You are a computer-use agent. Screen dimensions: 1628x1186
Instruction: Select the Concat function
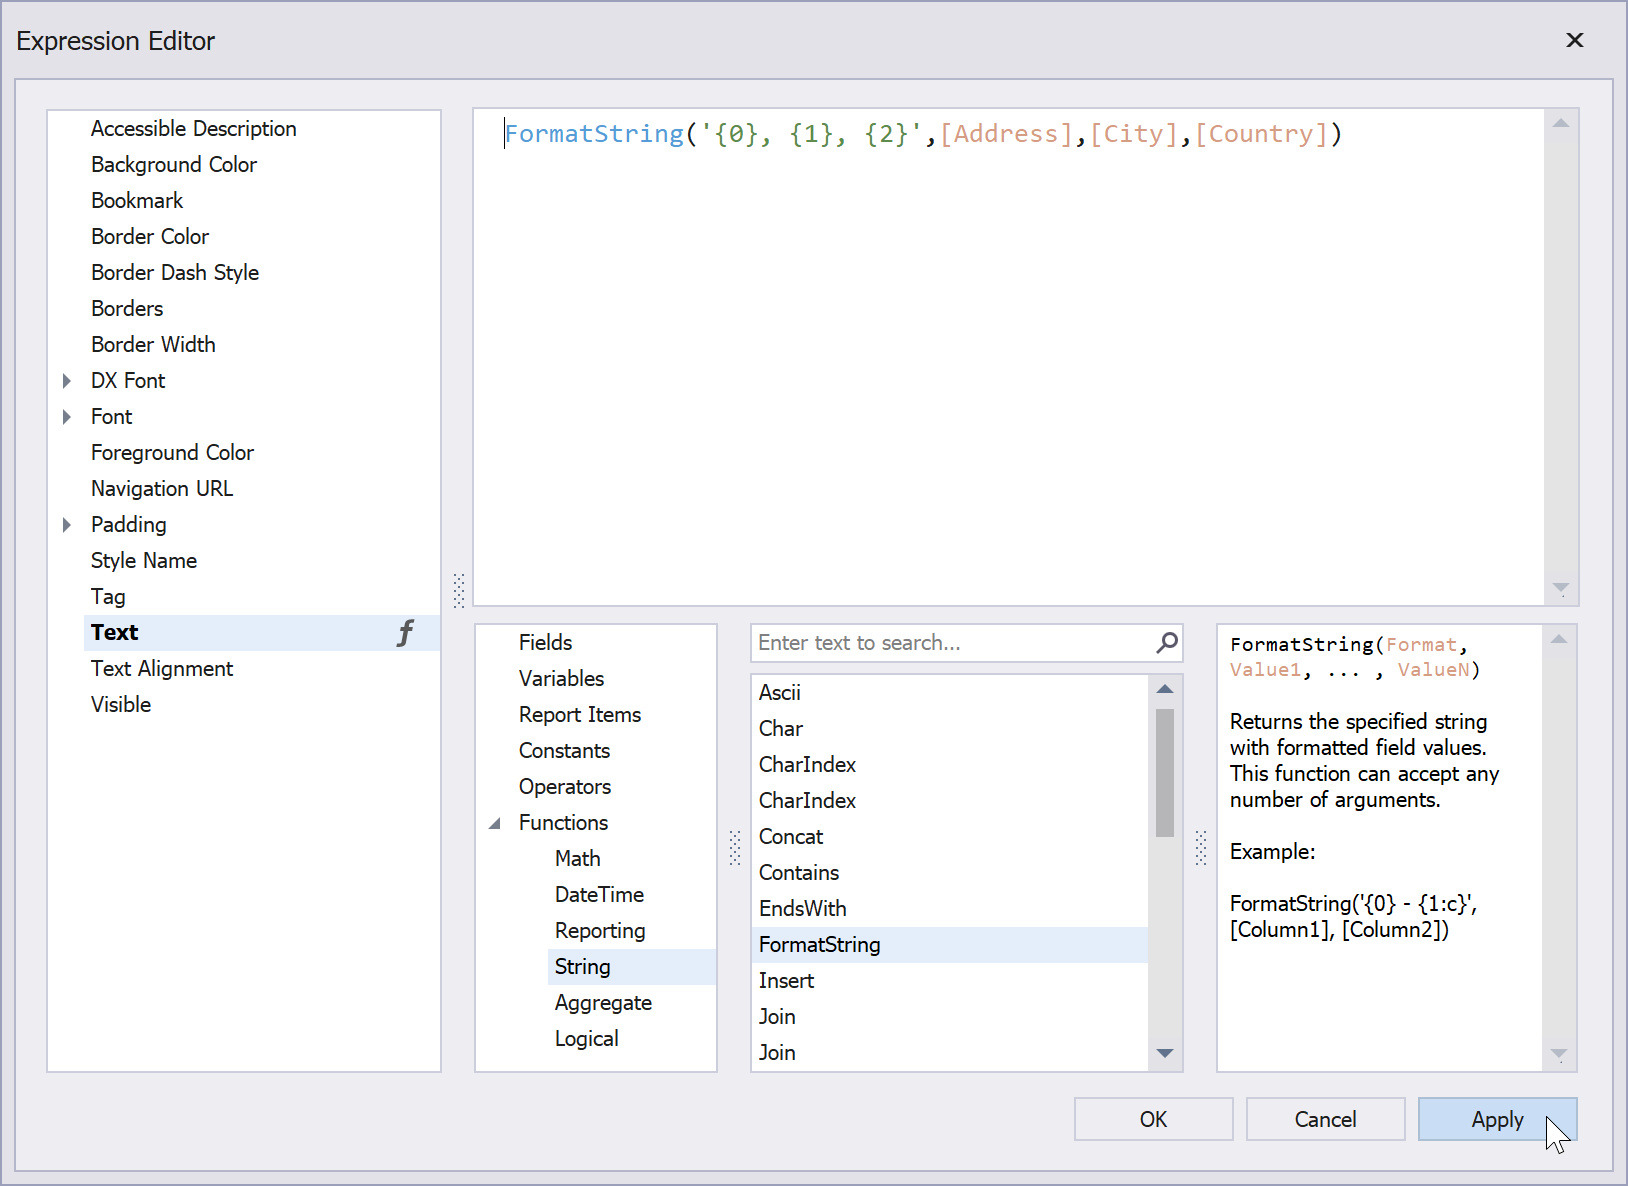click(791, 836)
